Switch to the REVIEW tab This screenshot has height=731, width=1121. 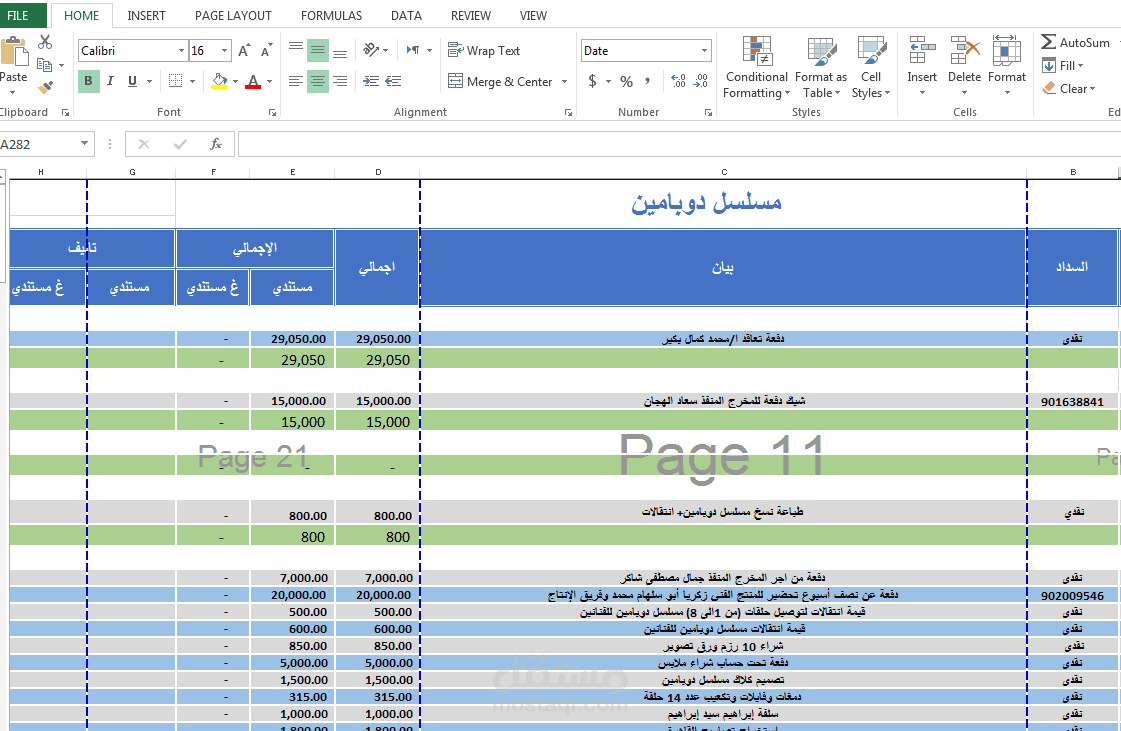pos(470,16)
